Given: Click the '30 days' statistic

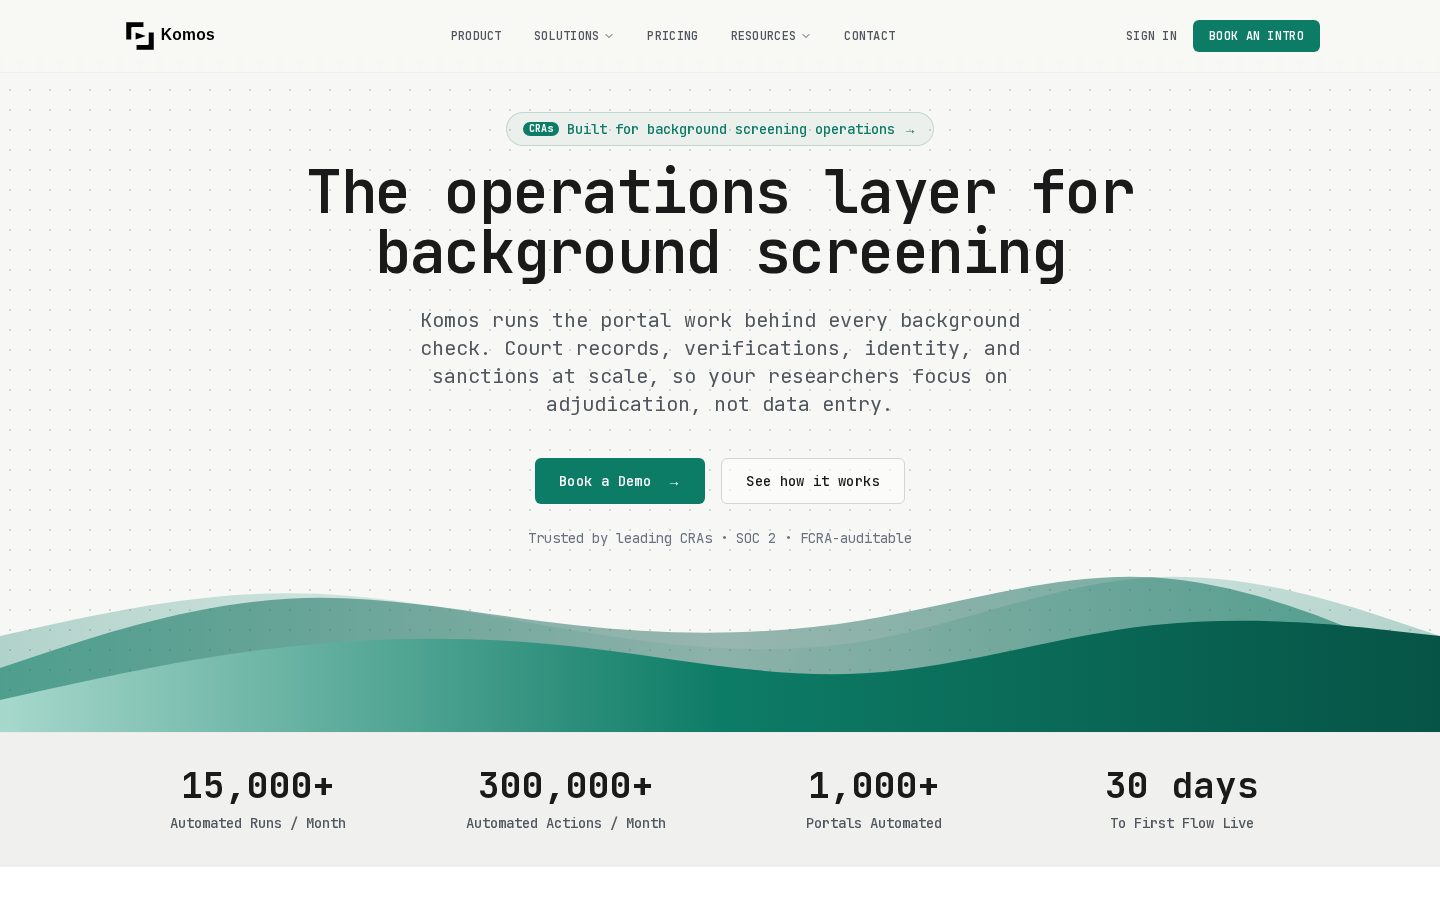Looking at the screenshot, I should pos(1182,786).
